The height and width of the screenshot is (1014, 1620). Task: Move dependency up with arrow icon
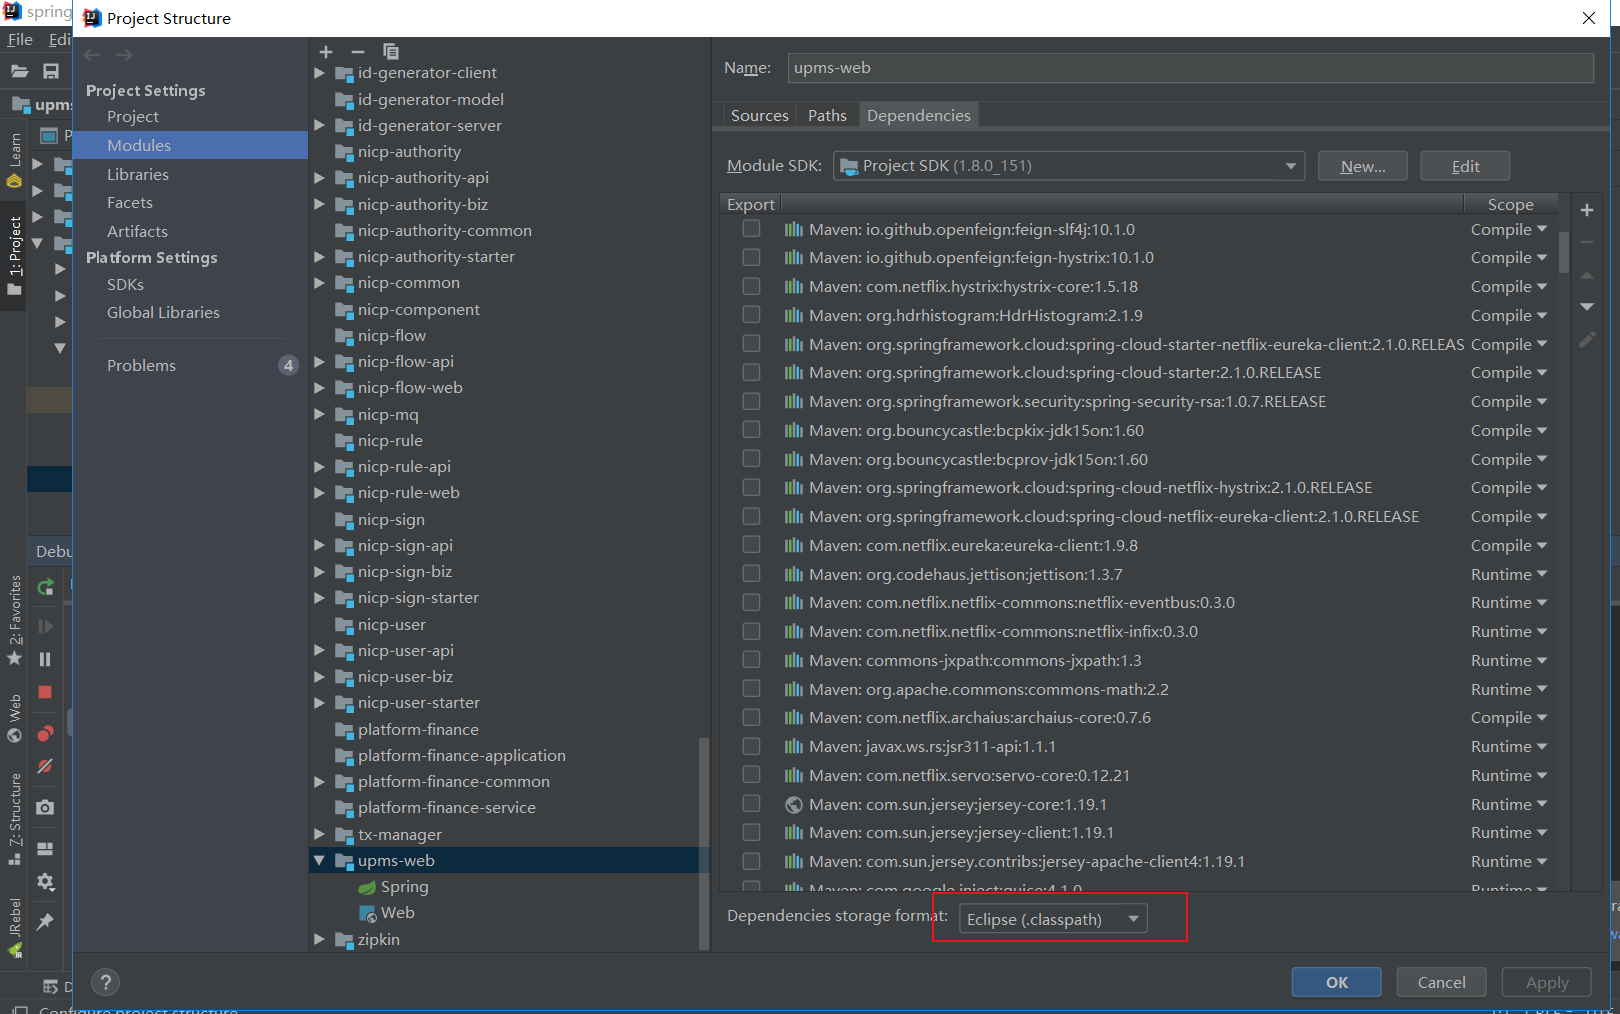click(1587, 275)
